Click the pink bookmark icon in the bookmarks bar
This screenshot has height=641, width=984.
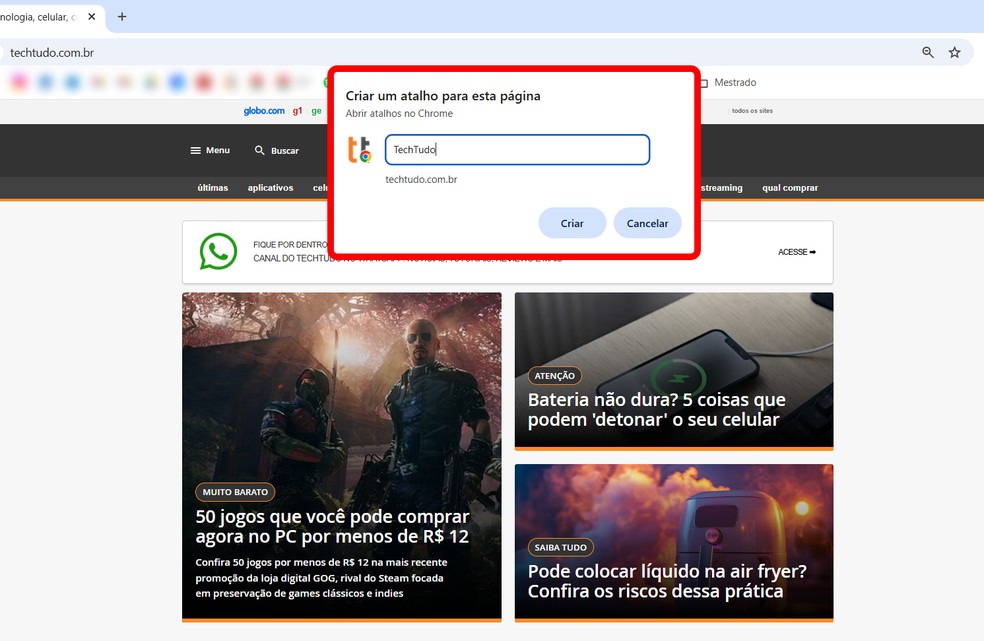[x=19, y=82]
